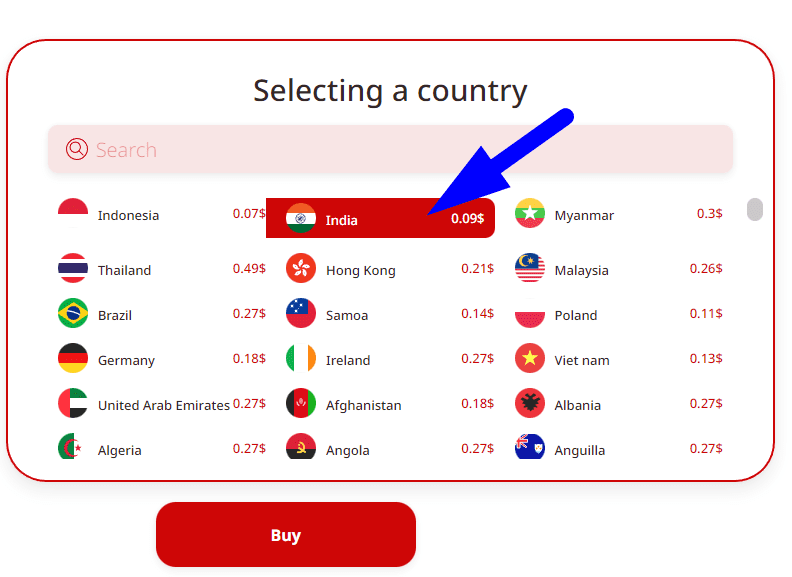The width and height of the screenshot is (792, 577).
Task: Click the magnifier search icon
Action: click(77, 150)
